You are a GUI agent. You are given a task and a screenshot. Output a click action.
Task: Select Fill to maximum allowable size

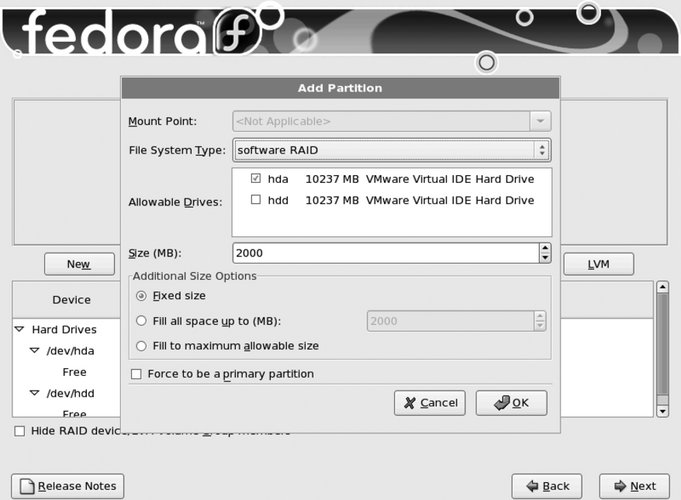(141, 346)
